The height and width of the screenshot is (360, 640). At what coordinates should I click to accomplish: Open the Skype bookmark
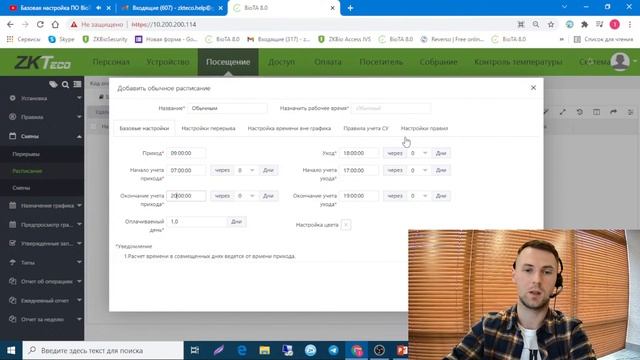pyautogui.click(x=61, y=39)
